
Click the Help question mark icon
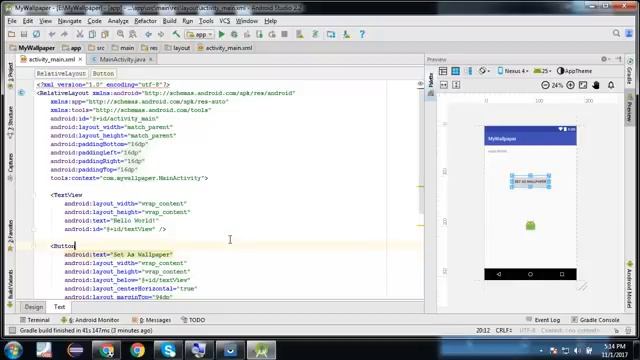click(x=362, y=34)
